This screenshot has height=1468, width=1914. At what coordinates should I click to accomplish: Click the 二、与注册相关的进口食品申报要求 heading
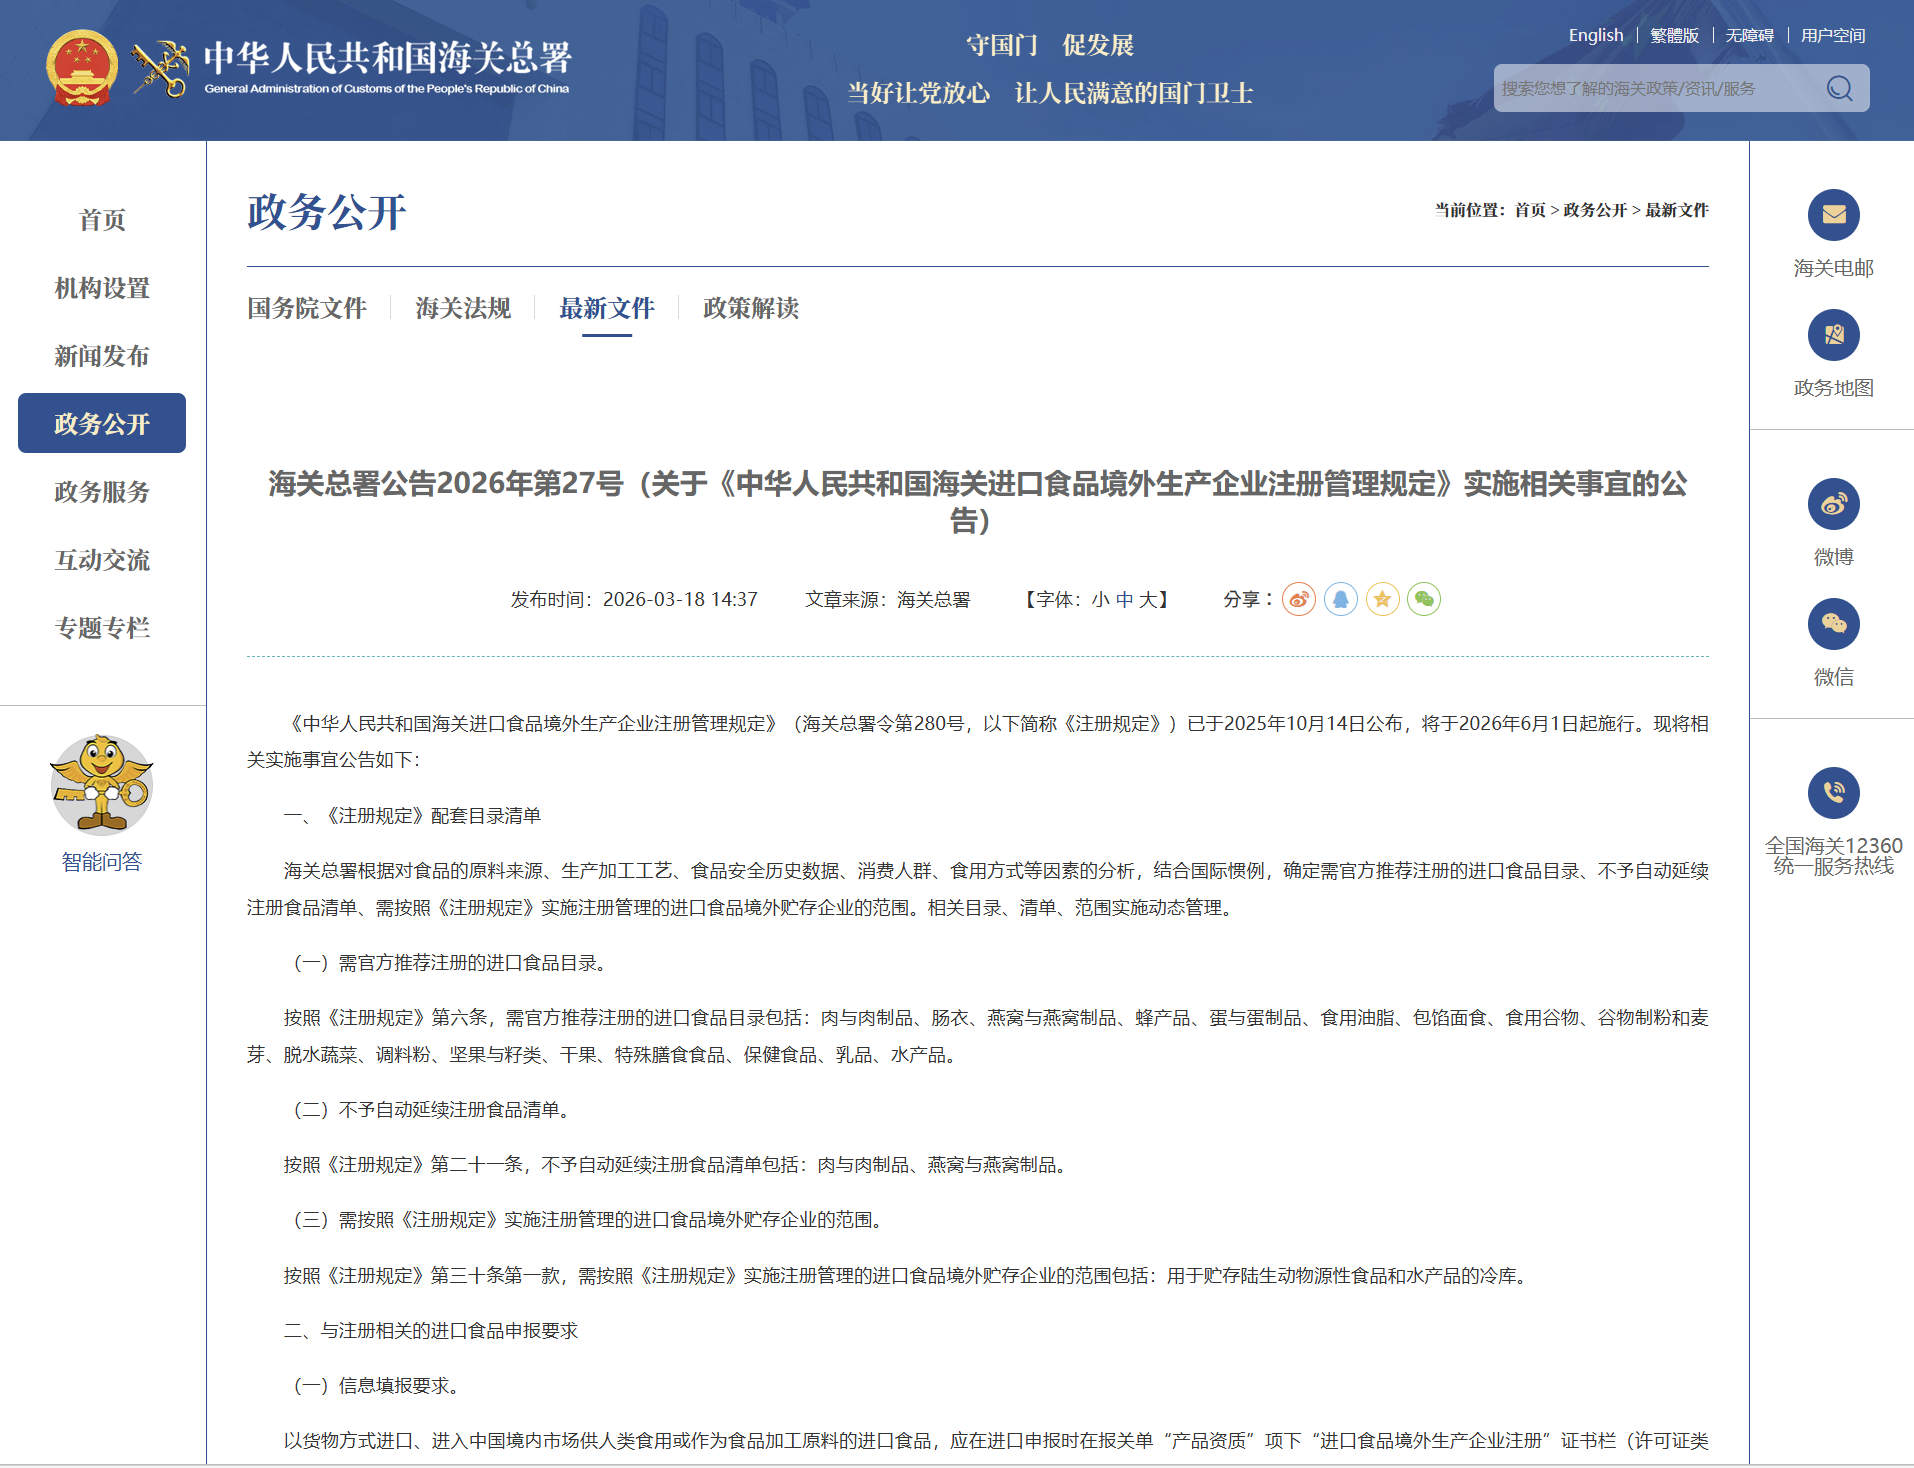431,1331
